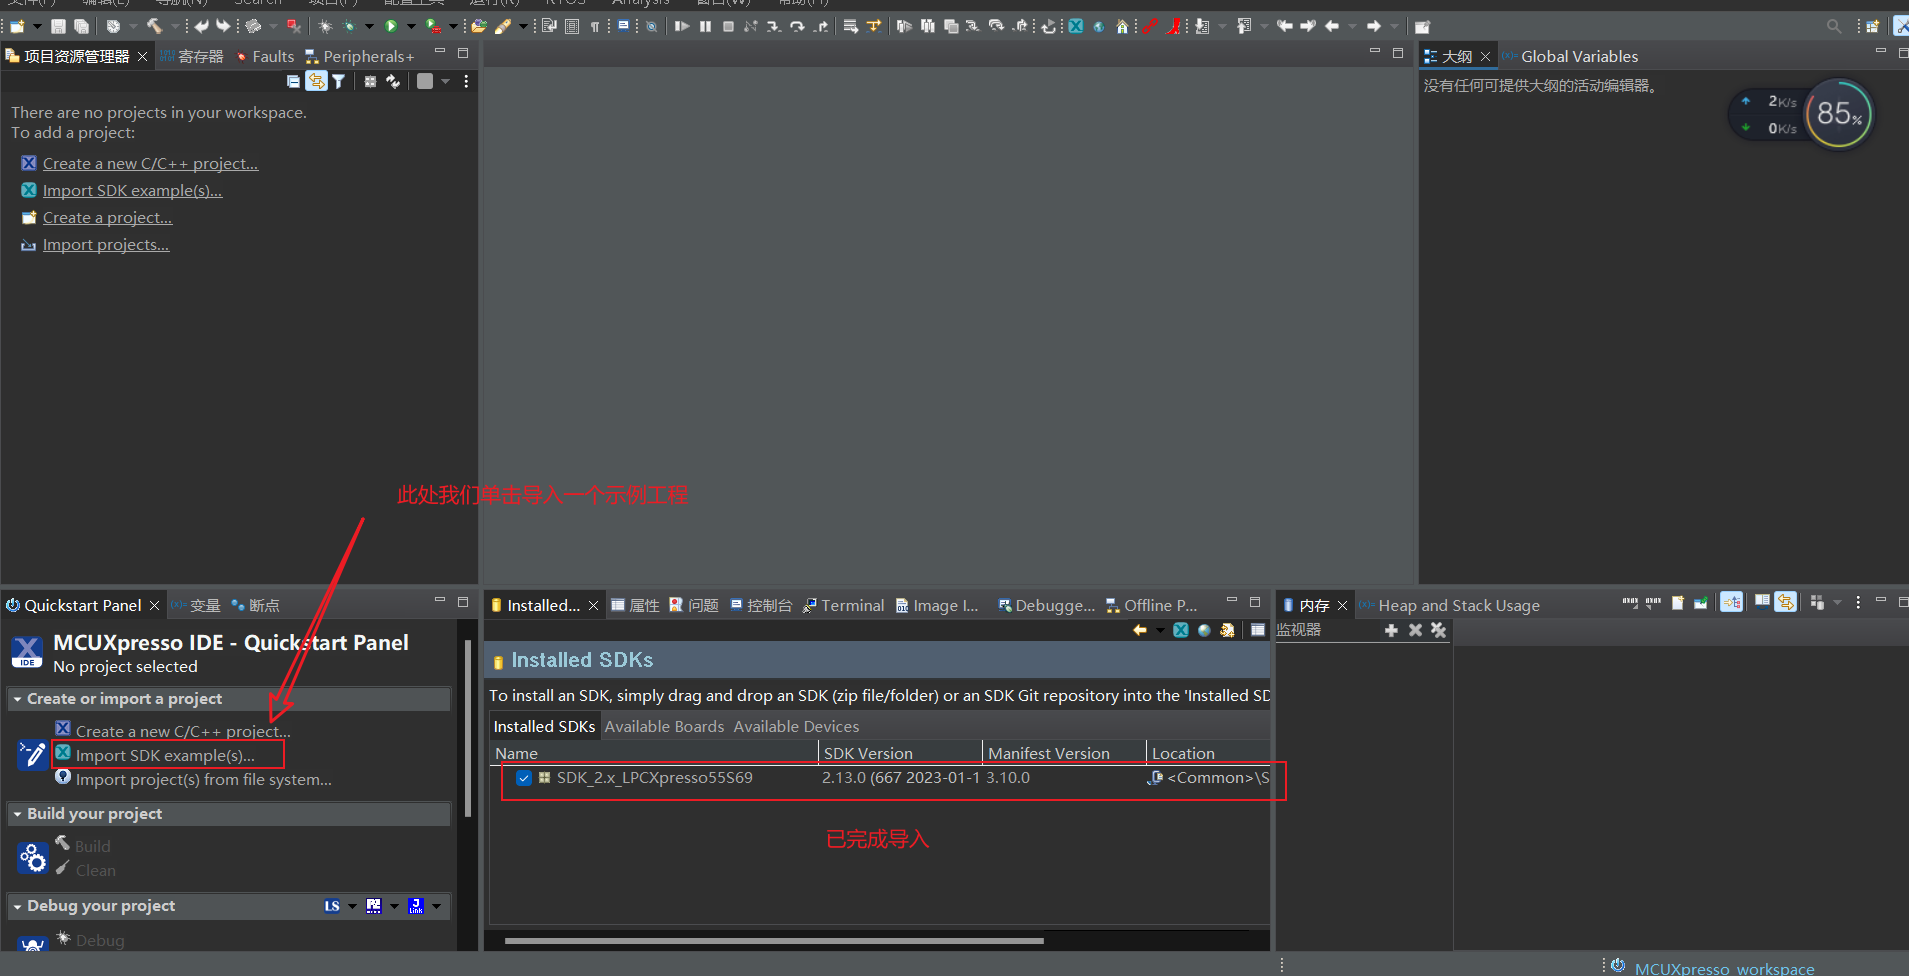Viewport: 1909px width, 976px height.
Task: Click the Save icon in the main toolbar
Action: pyautogui.click(x=58, y=26)
